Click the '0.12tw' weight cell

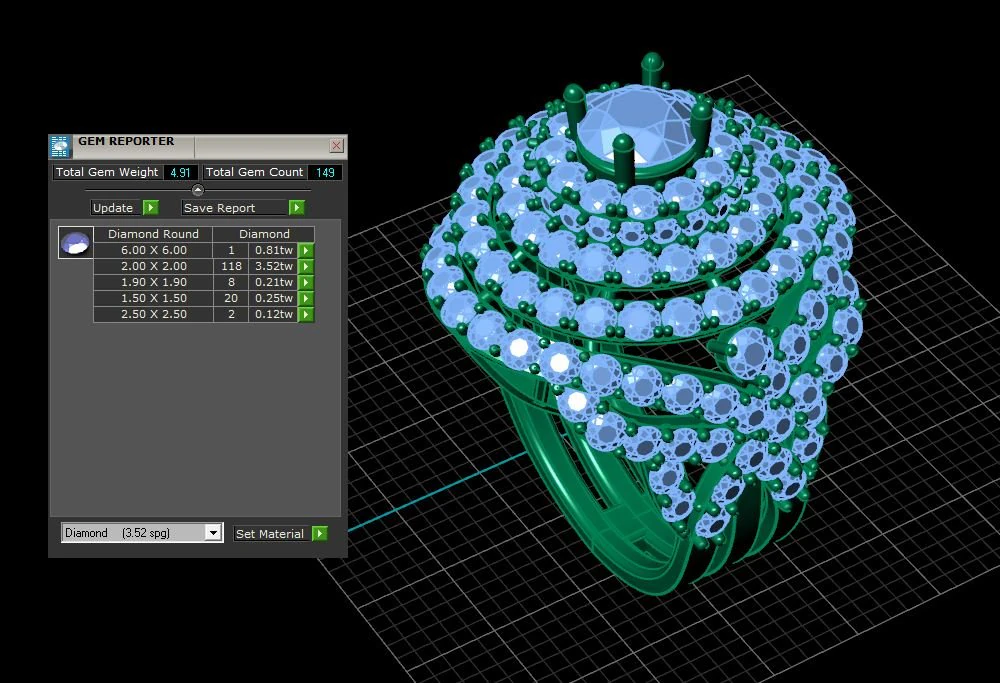[274, 314]
